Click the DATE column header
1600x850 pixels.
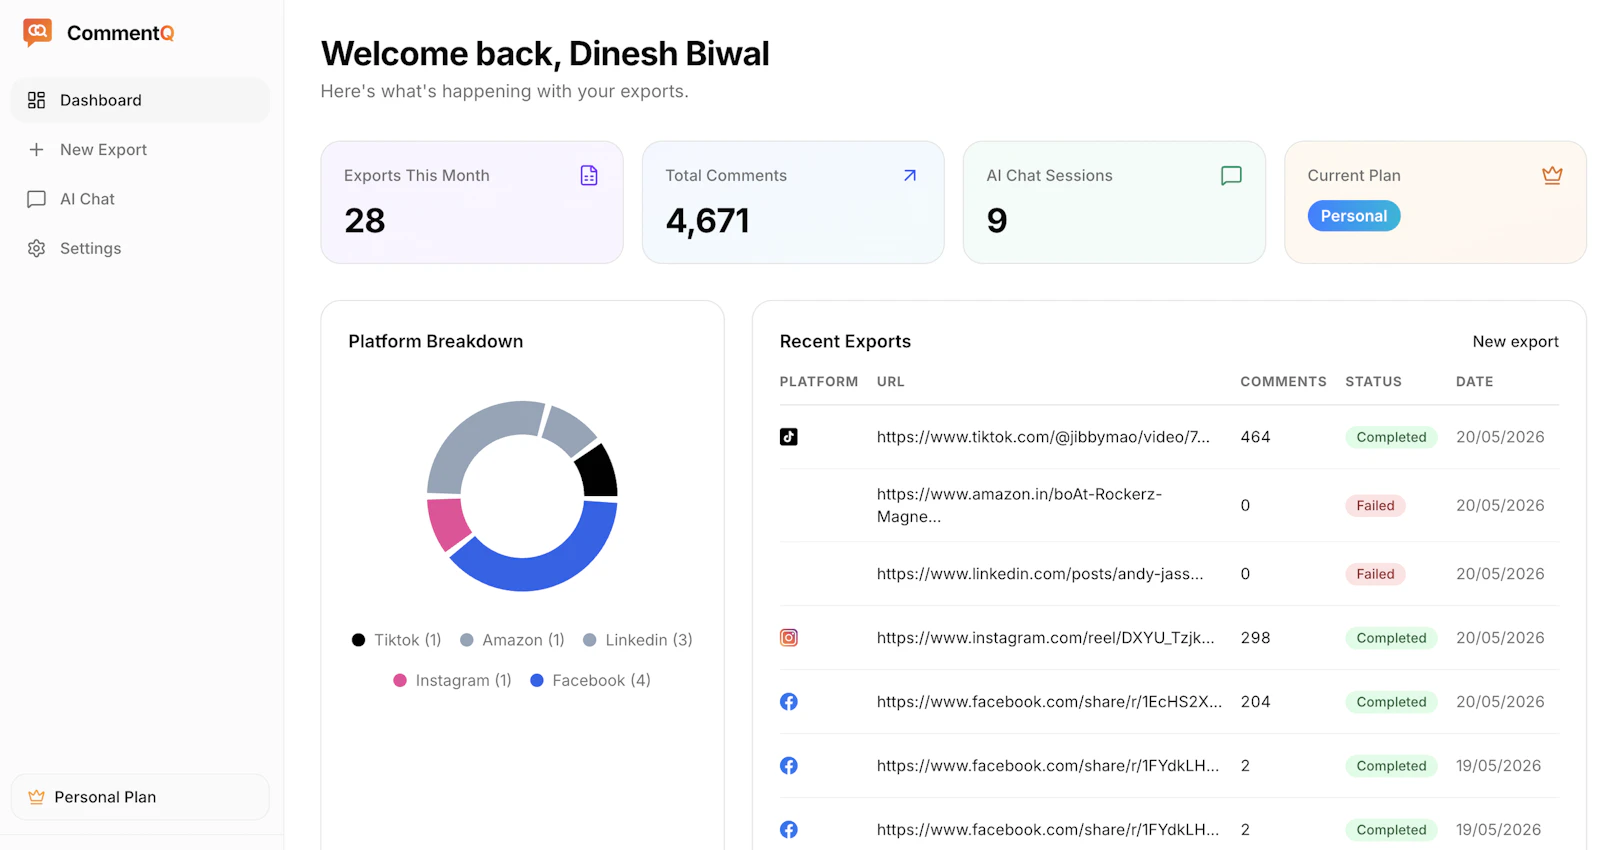click(x=1474, y=382)
